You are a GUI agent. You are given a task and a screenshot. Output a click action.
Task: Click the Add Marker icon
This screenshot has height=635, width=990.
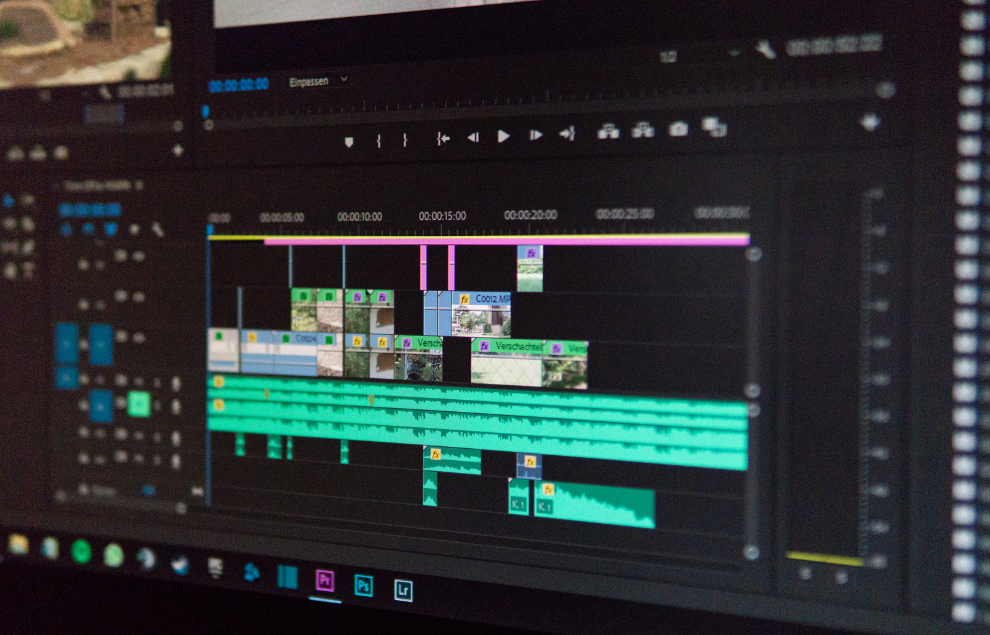pyautogui.click(x=349, y=142)
